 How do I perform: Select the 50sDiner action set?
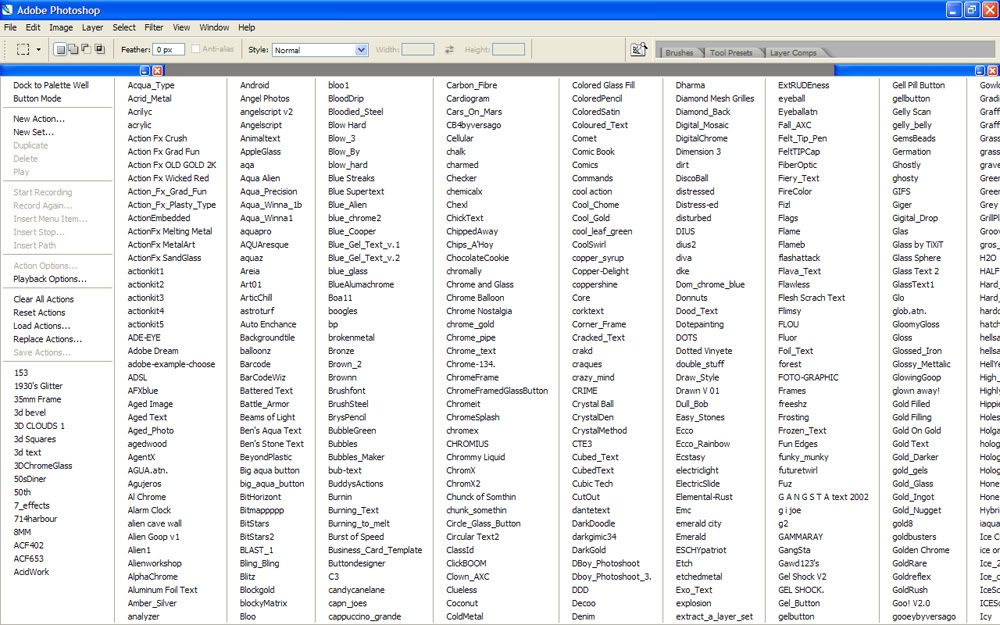coord(30,479)
